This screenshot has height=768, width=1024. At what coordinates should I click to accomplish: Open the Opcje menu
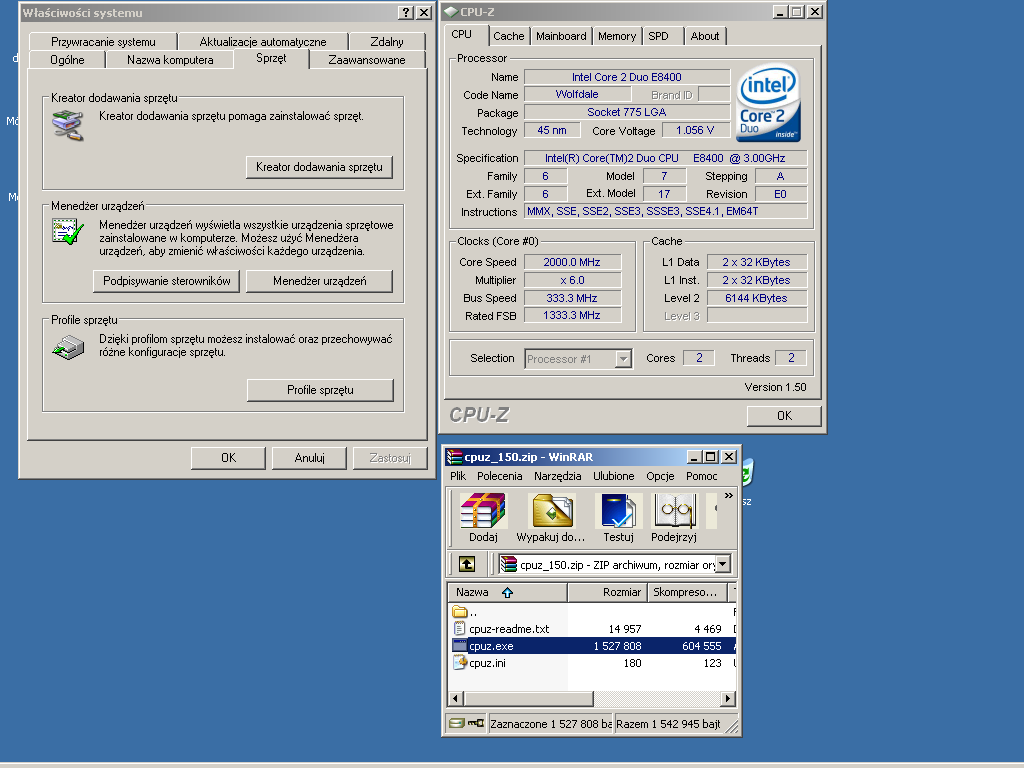point(660,476)
